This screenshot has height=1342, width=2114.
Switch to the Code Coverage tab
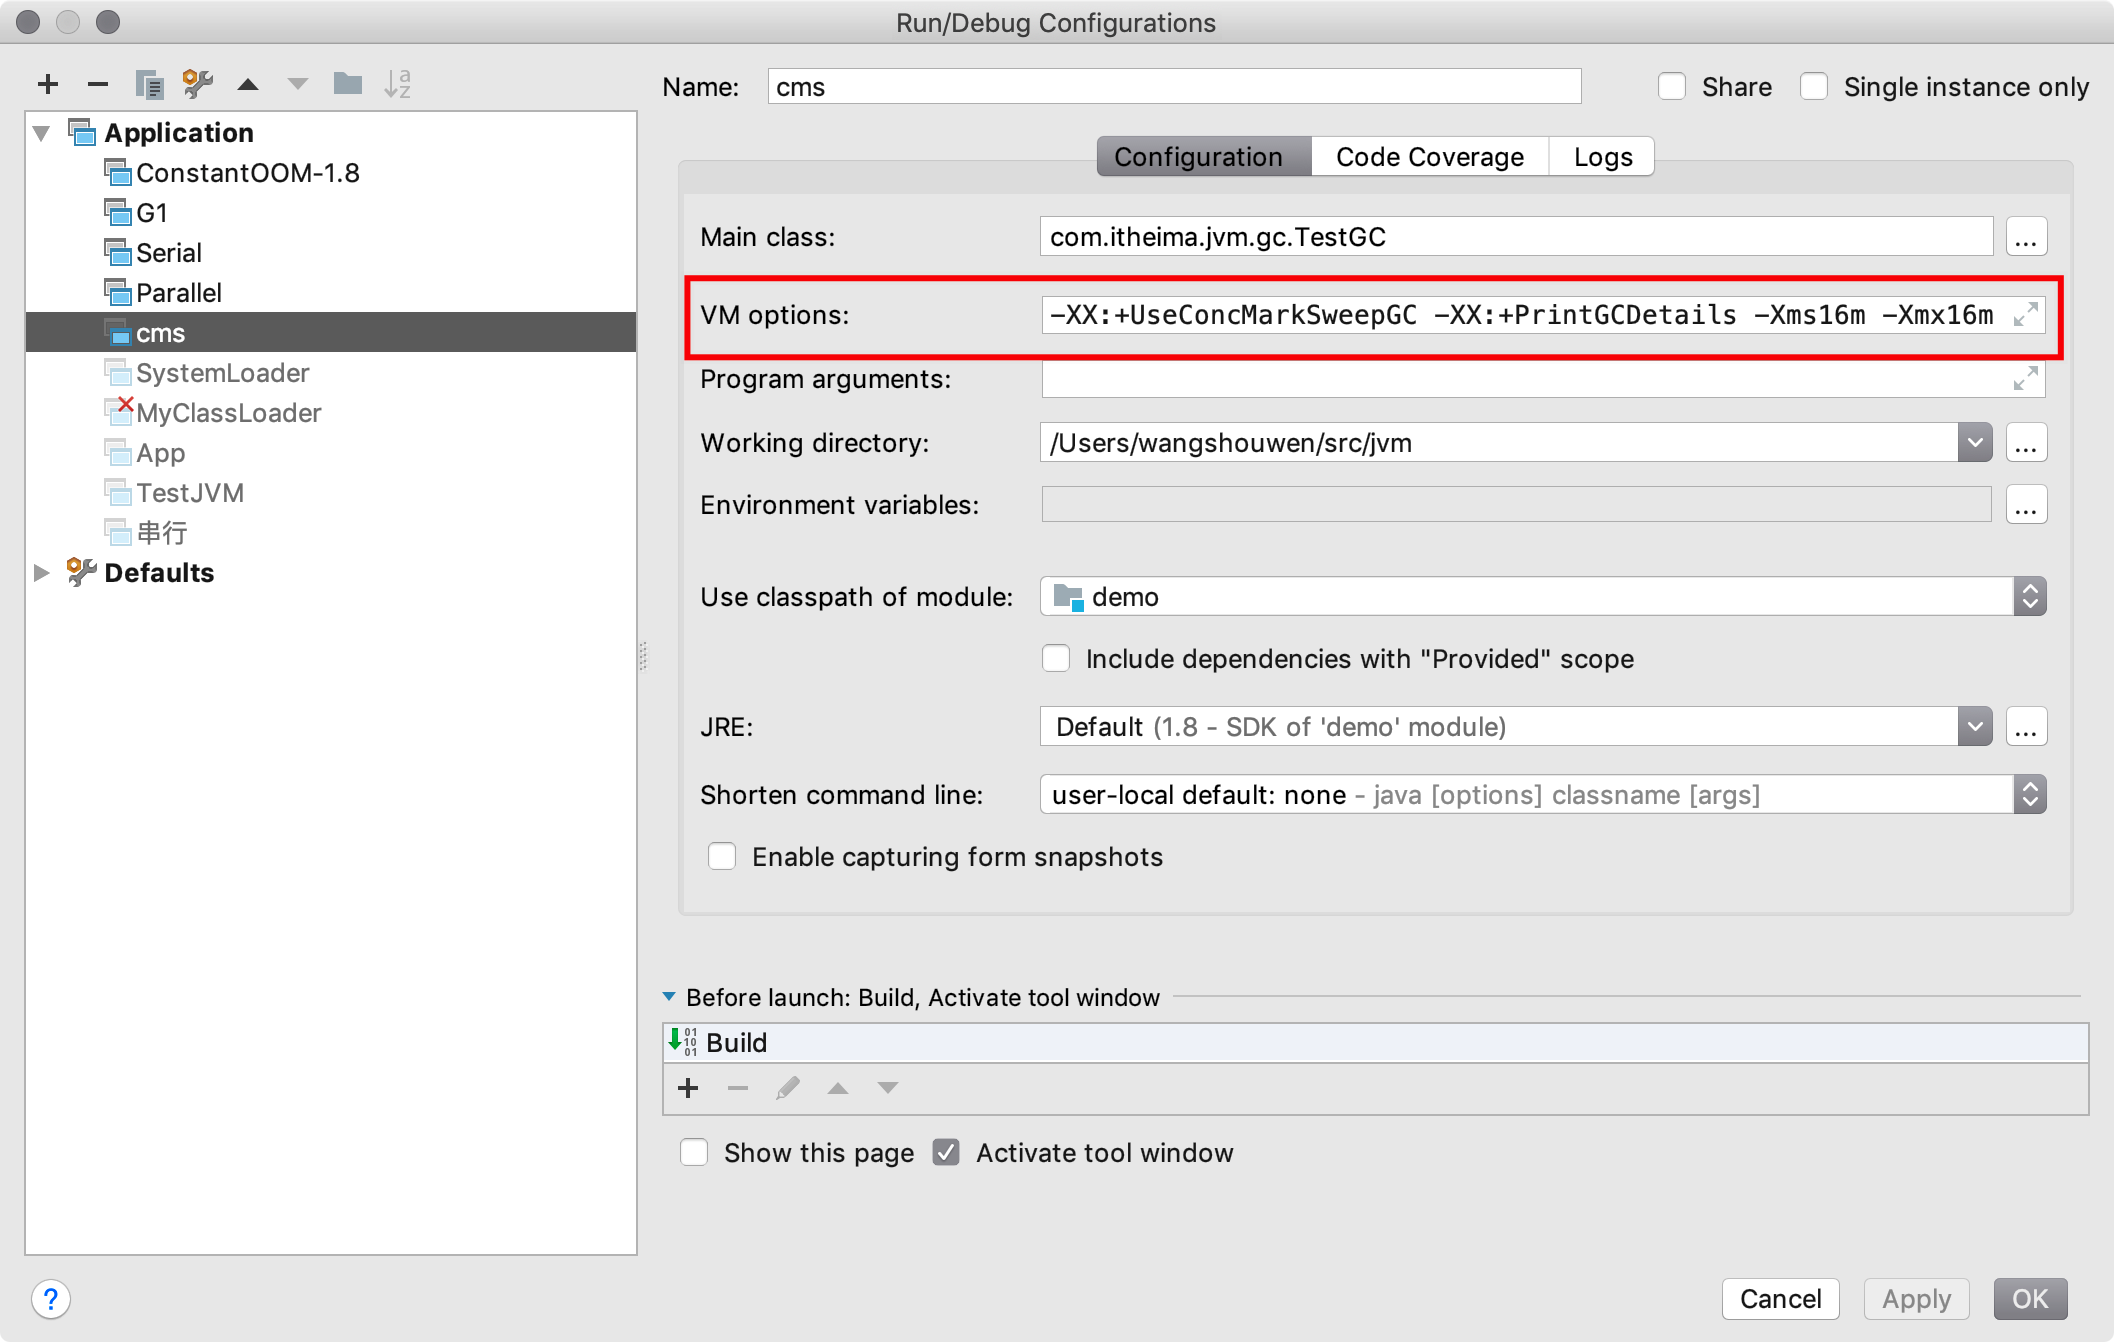1429,157
